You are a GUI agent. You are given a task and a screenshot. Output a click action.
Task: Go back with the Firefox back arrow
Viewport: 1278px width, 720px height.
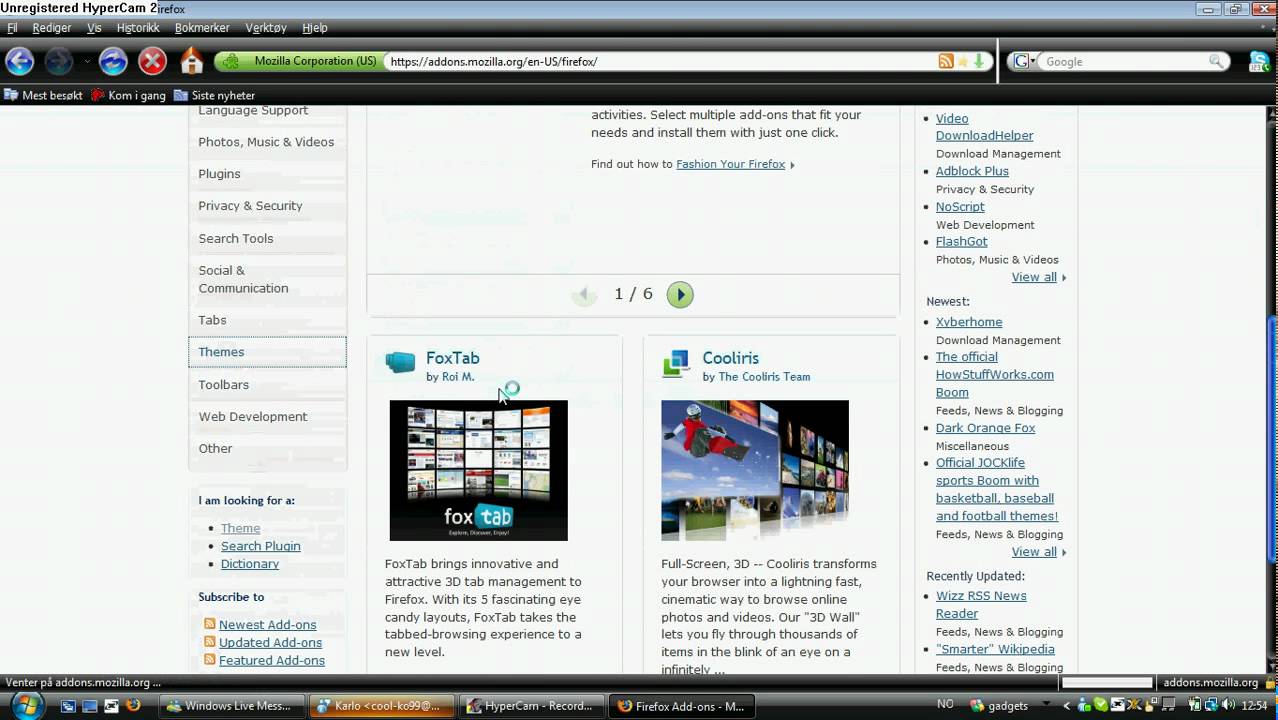[19, 61]
